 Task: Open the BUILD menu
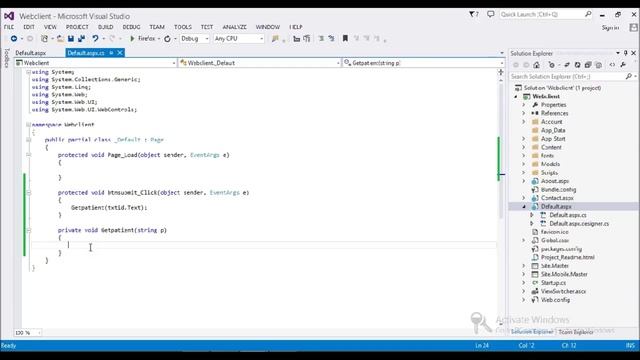tap(105, 27)
